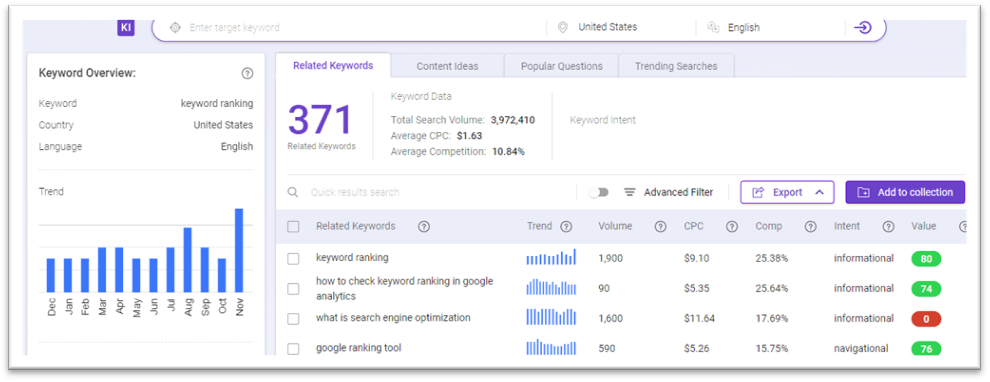Check box for how to check keyword ranking

(293, 289)
